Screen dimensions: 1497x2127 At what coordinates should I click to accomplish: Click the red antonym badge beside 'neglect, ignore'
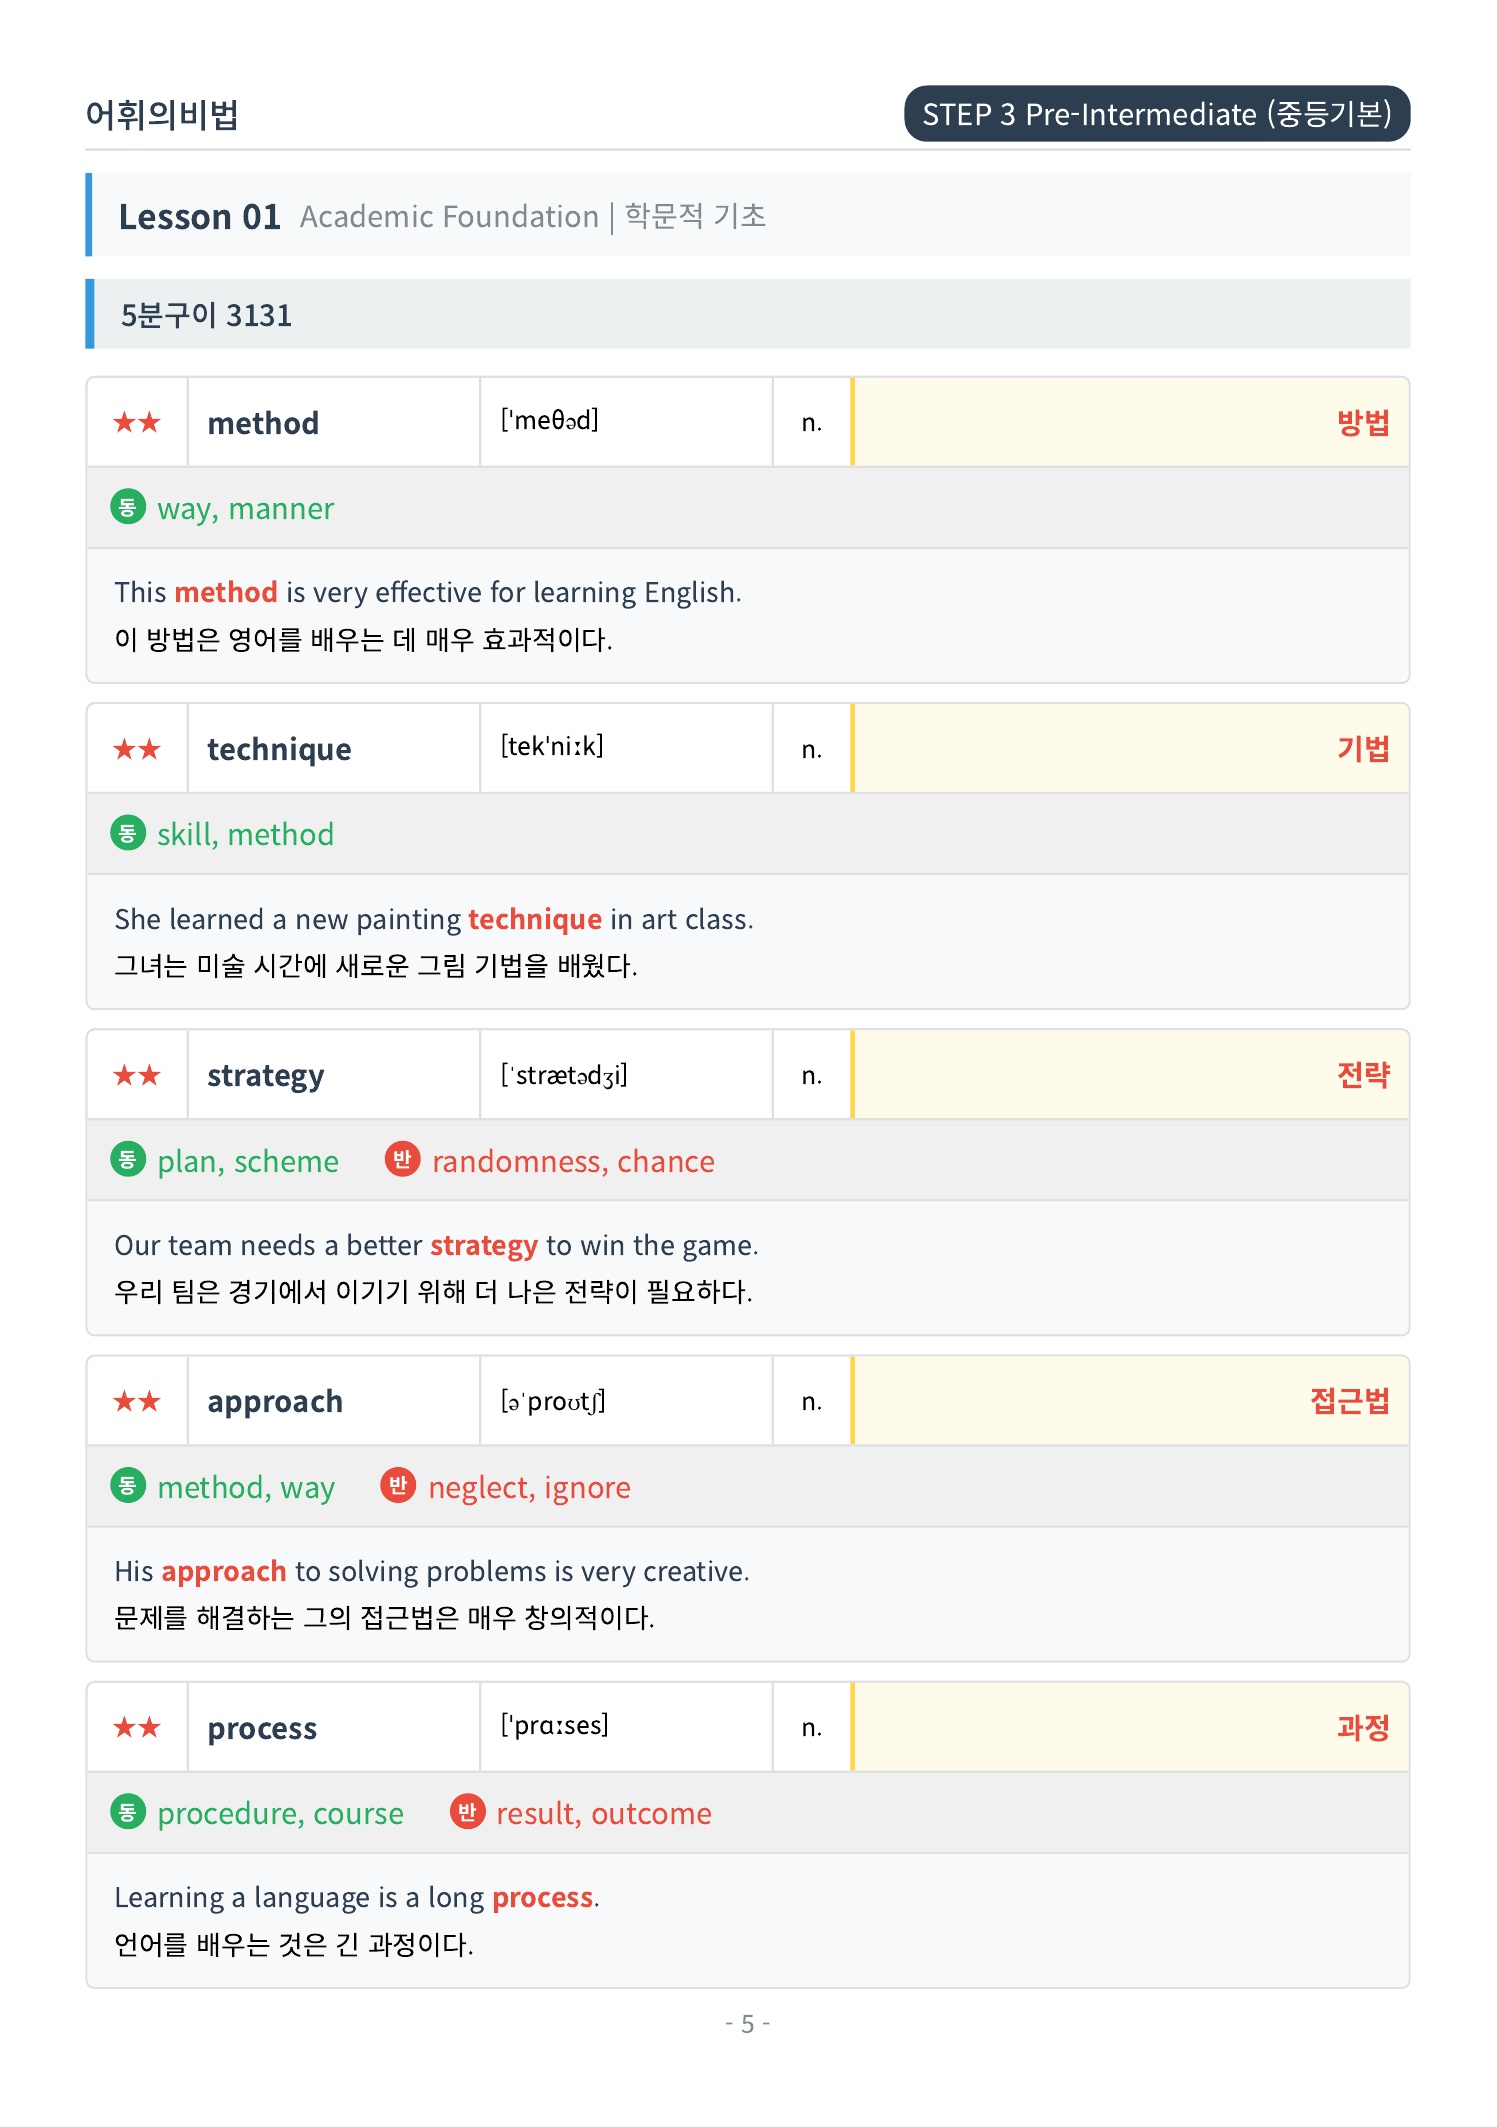coord(398,1485)
